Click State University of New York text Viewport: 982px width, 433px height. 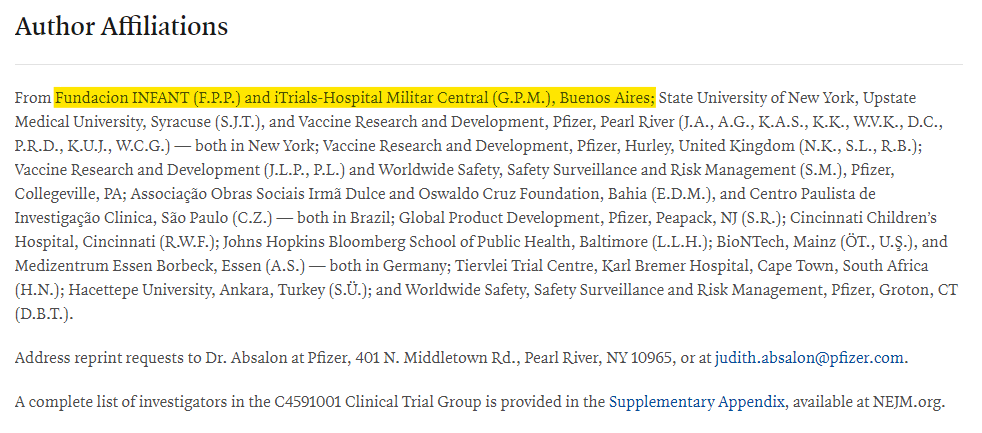tap(756, 98)
